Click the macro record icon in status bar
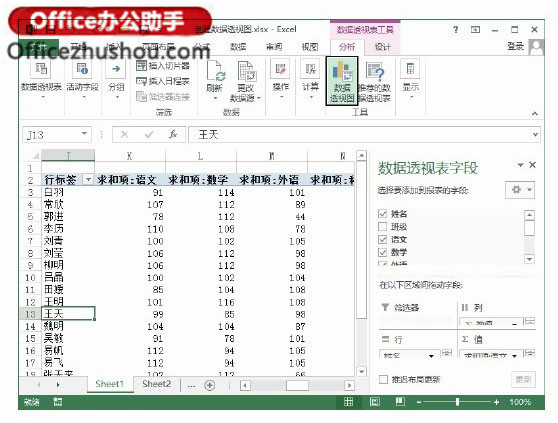This screenshot has height=423, width=558. pyautogui.click(x=58, y=402)
